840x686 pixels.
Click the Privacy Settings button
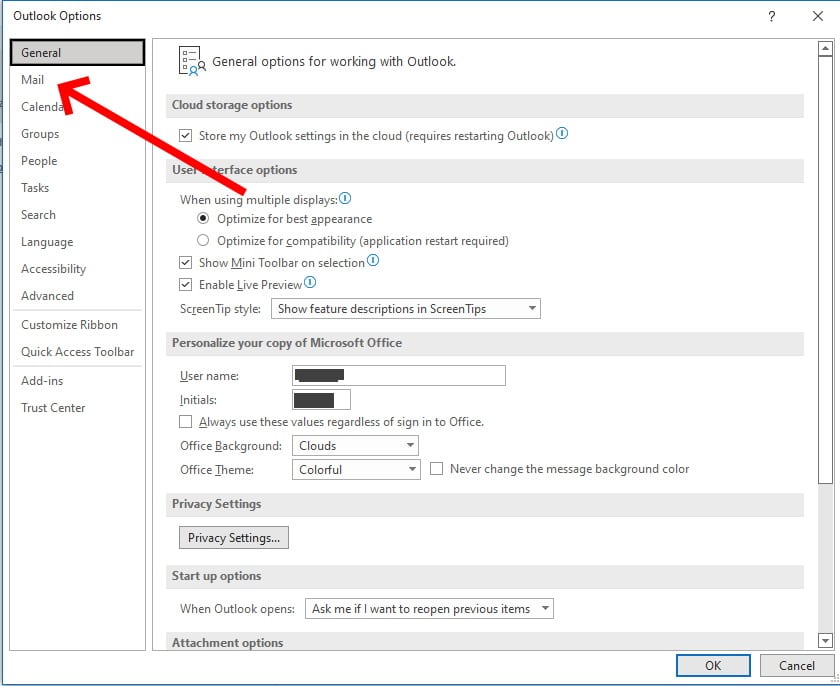234,538
